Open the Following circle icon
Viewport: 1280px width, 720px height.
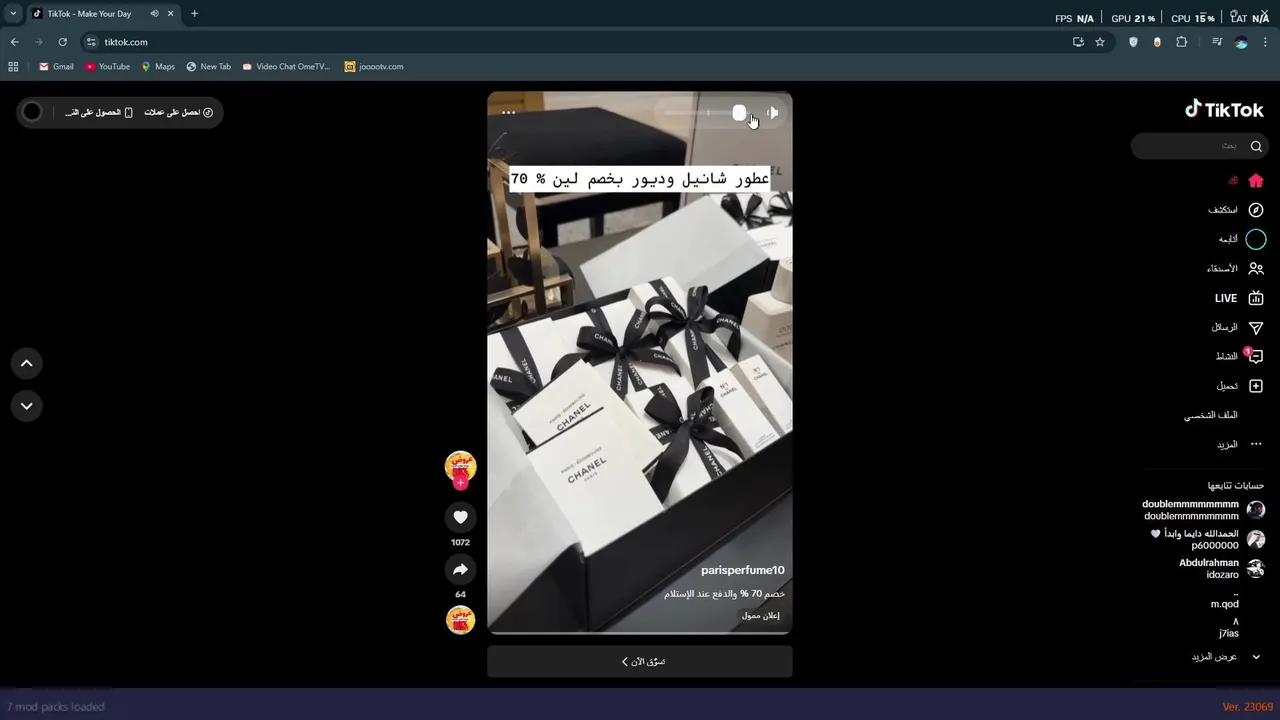tap(1256, 239)
